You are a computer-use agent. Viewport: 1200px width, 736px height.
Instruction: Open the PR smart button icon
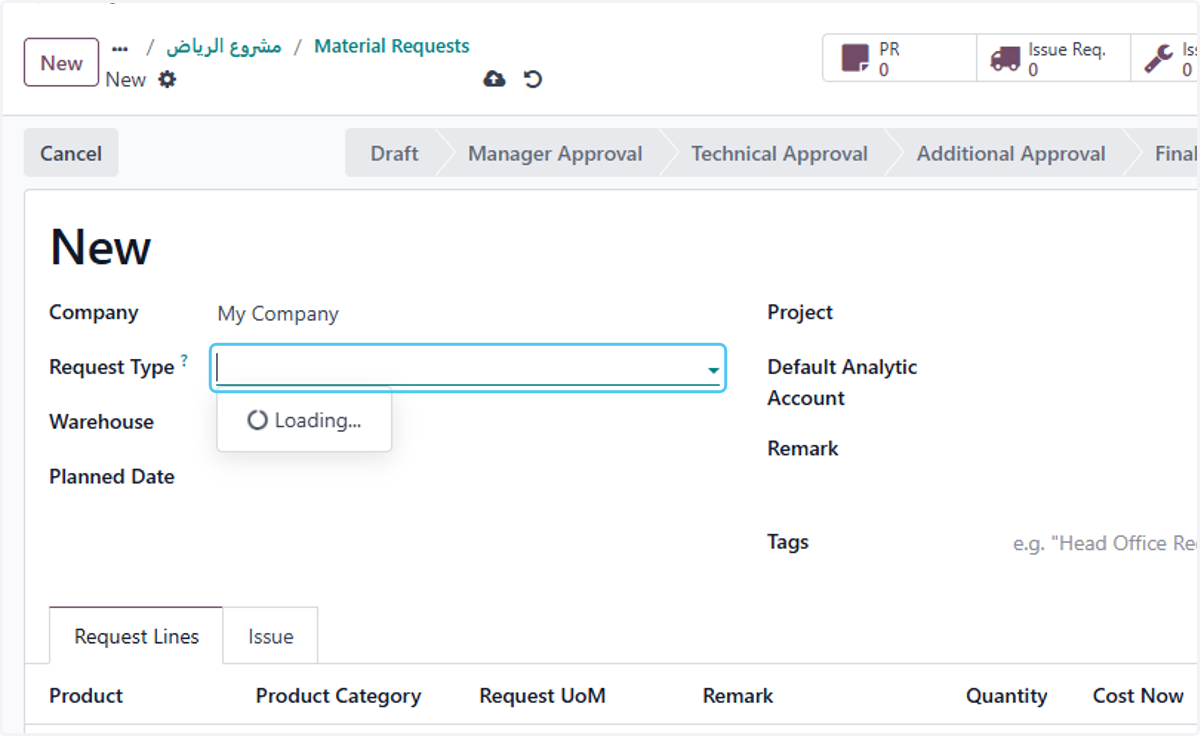(855, 58)
